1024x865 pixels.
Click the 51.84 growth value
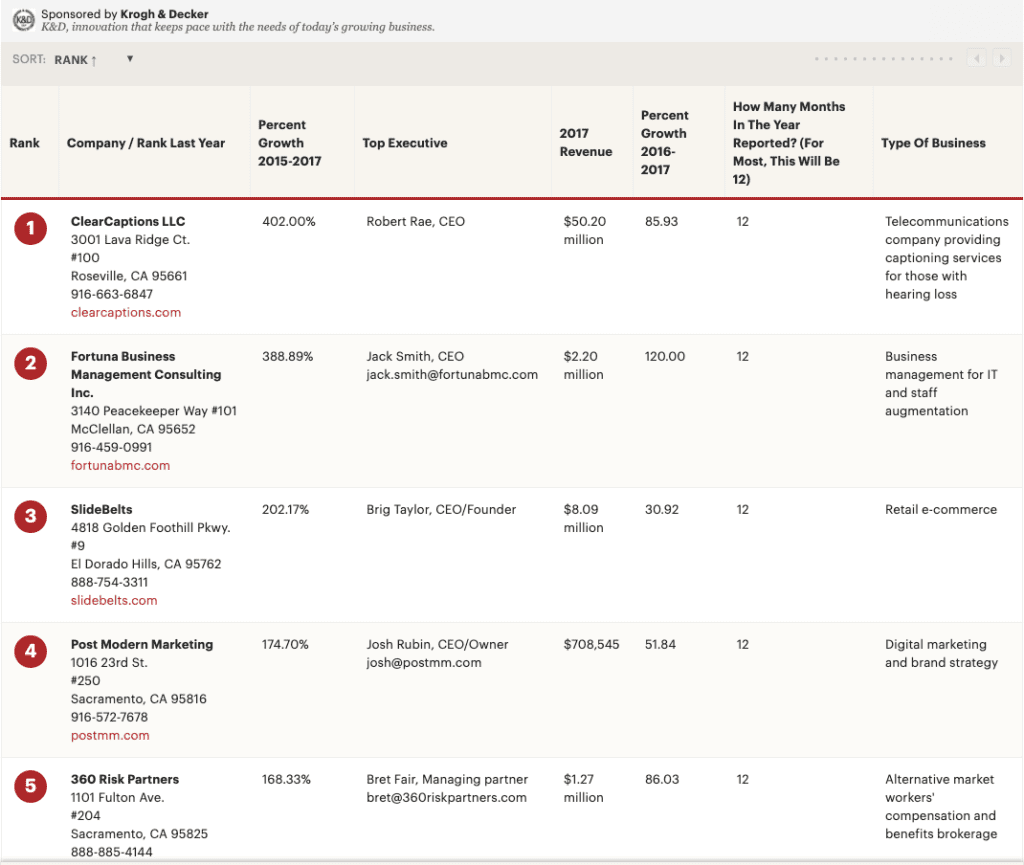point(661,644)
